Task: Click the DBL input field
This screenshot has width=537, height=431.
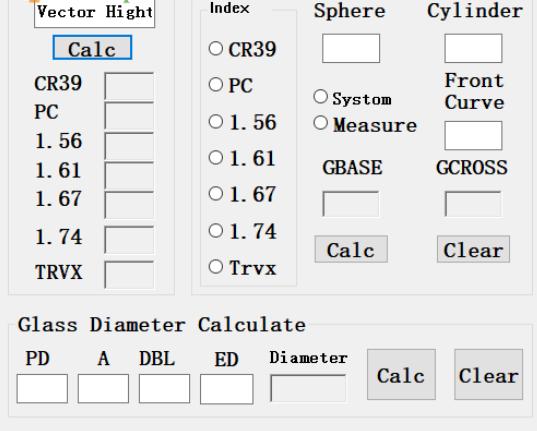Action: (x=164, y=389)
